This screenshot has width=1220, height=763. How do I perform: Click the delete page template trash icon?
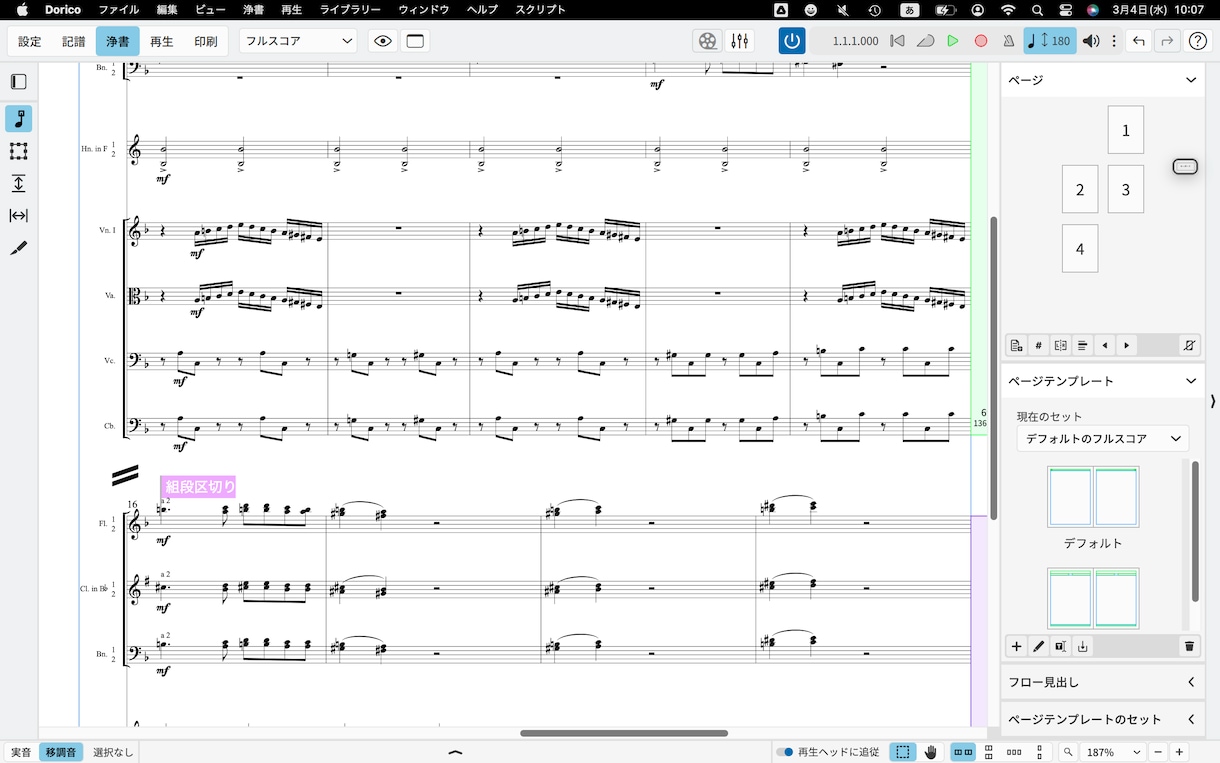coord(1189,646)
